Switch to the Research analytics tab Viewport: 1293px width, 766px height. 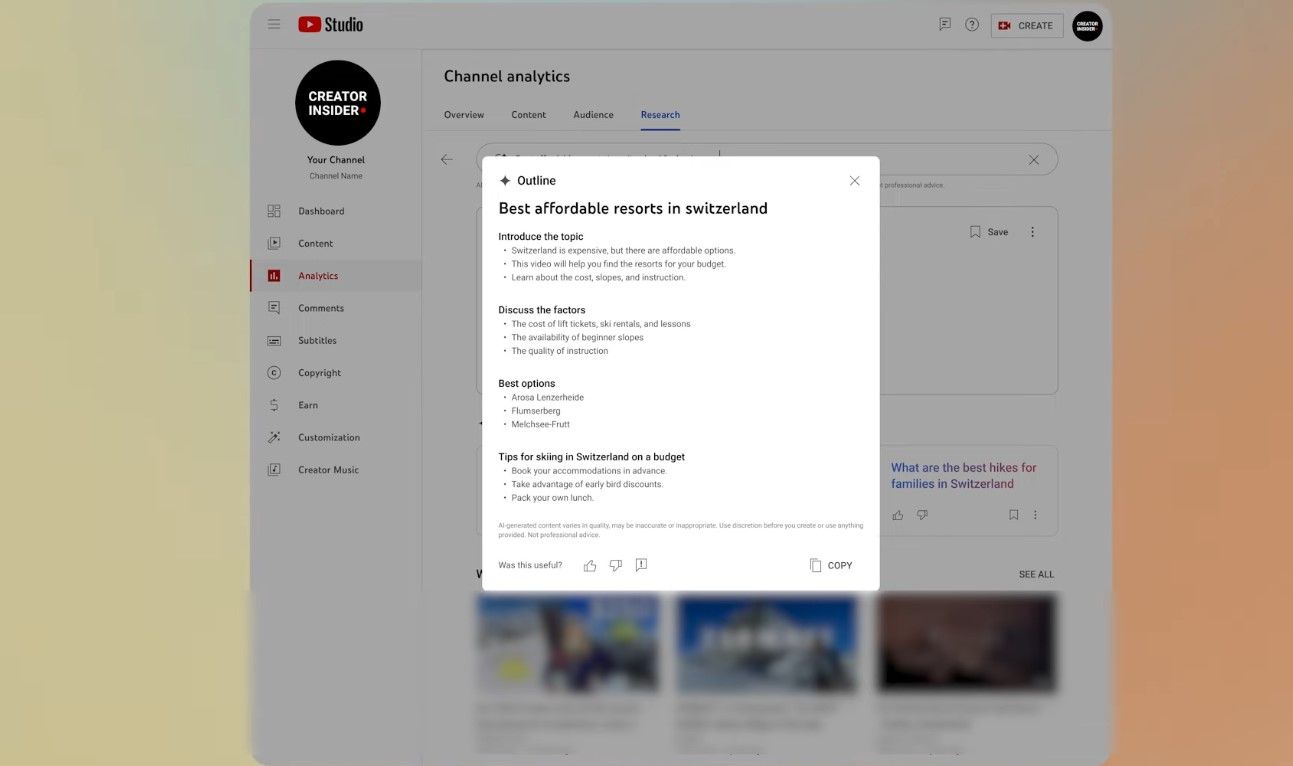point(660,114)
